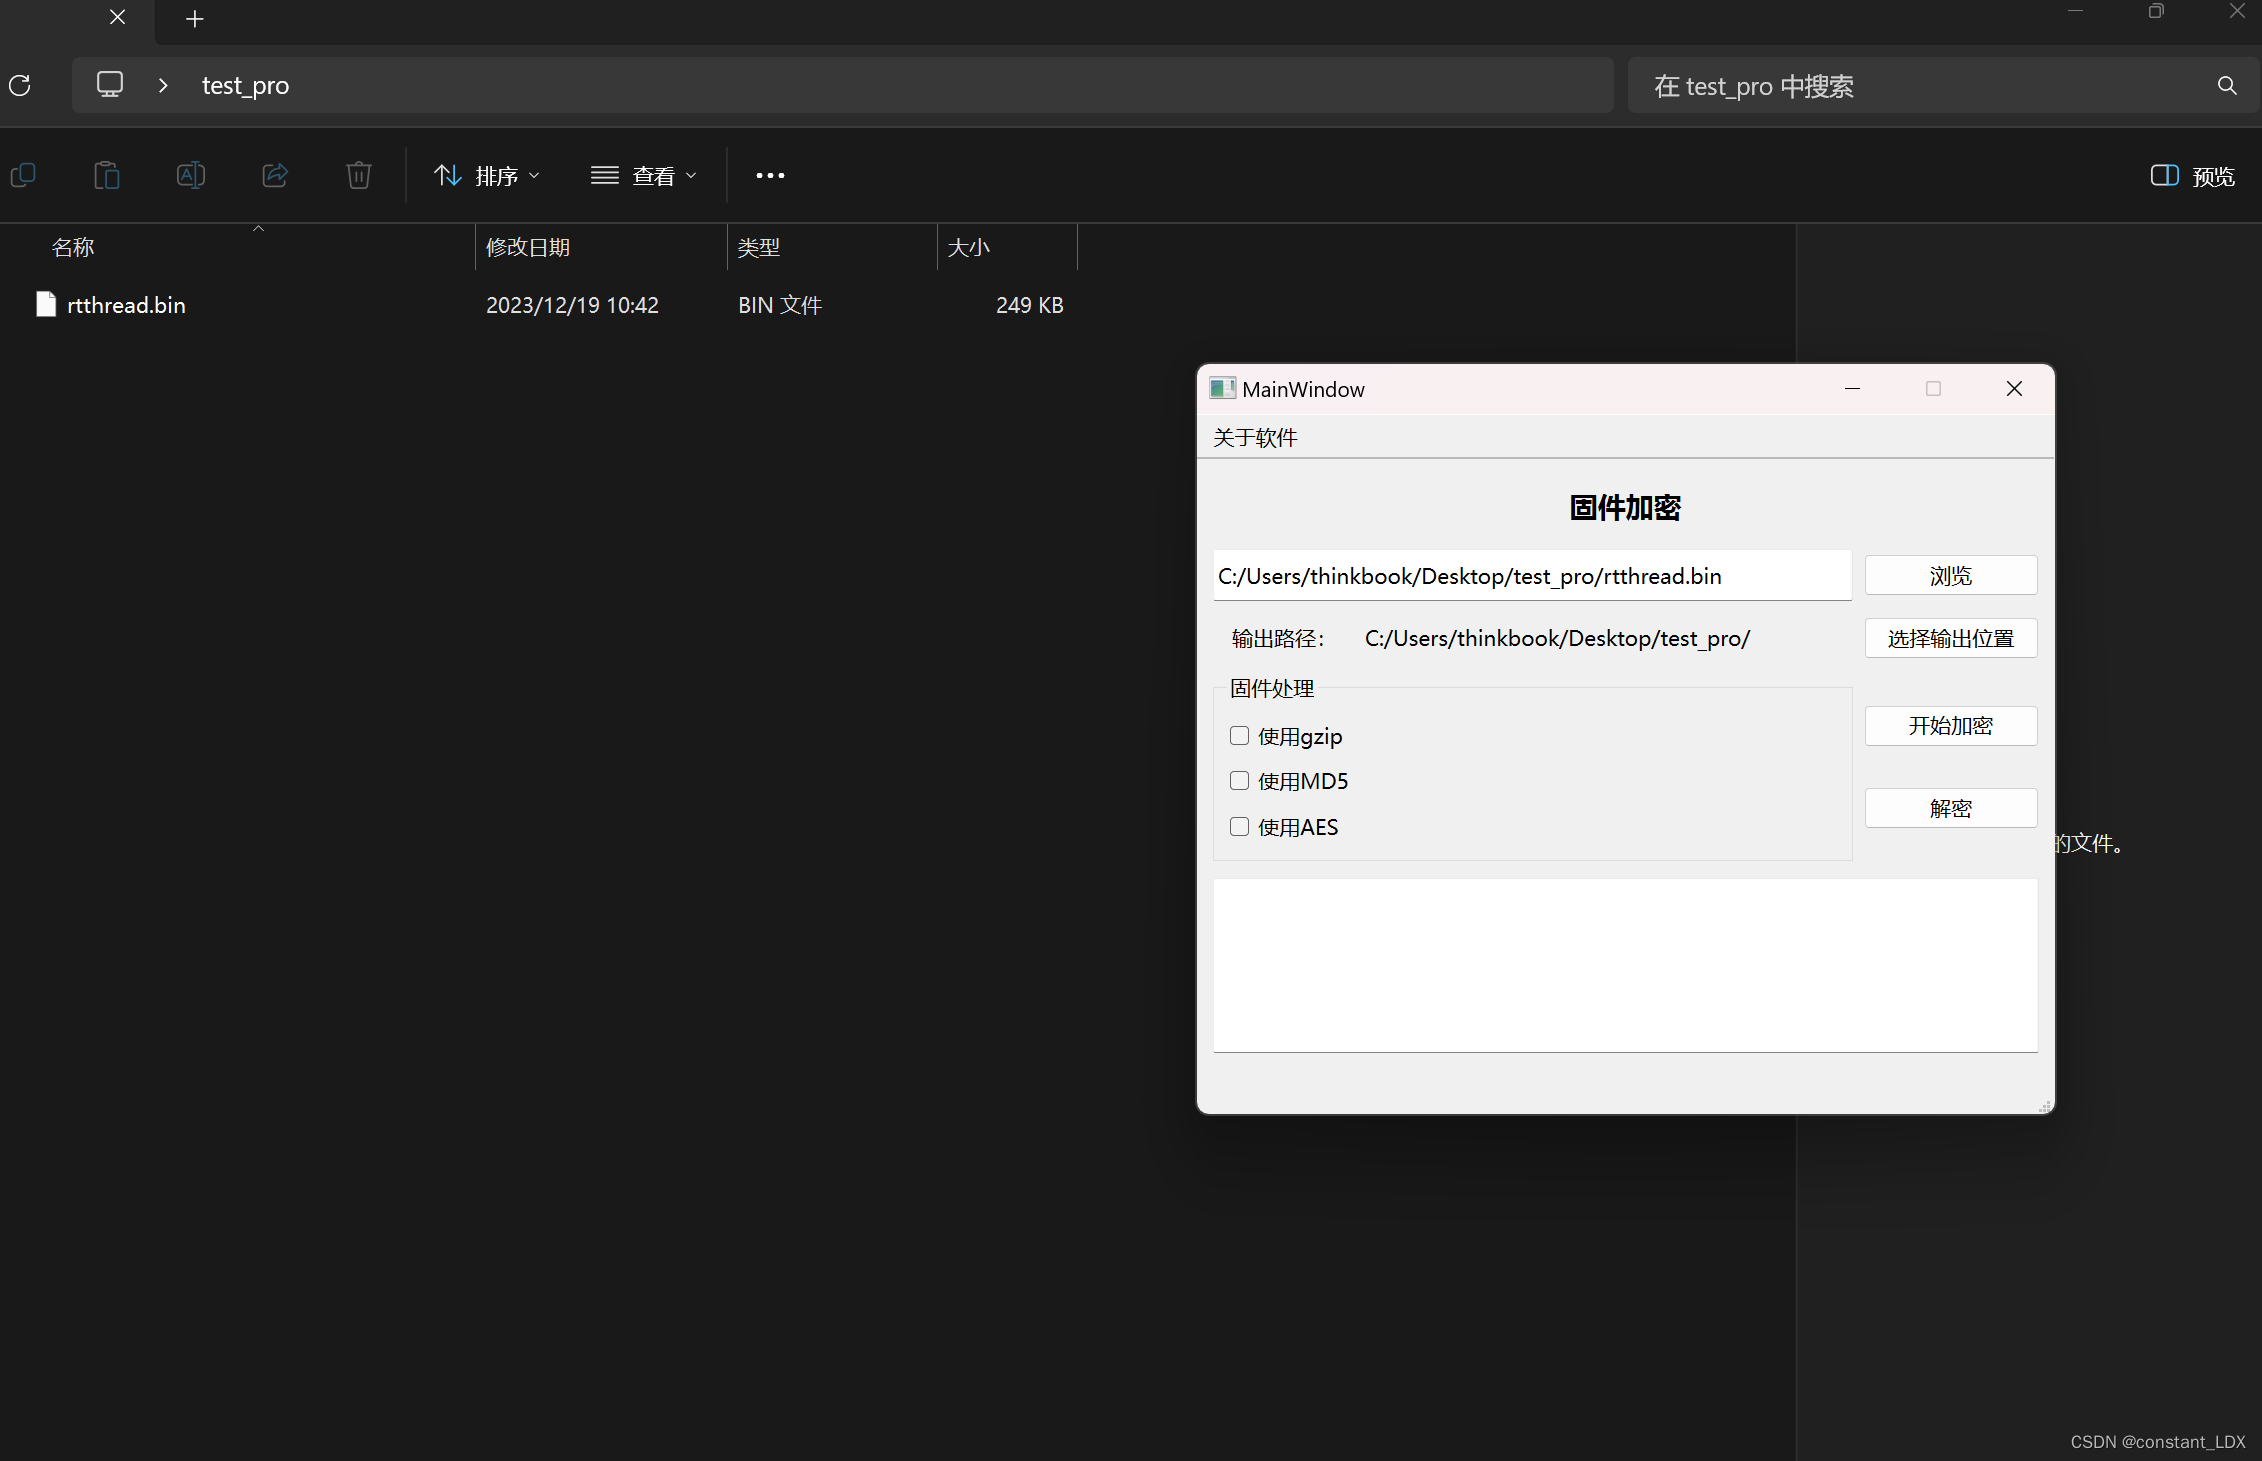2262x1461 pixels.
Task: Enable the 使用AES checkbox
Action: coord(1240,827)
